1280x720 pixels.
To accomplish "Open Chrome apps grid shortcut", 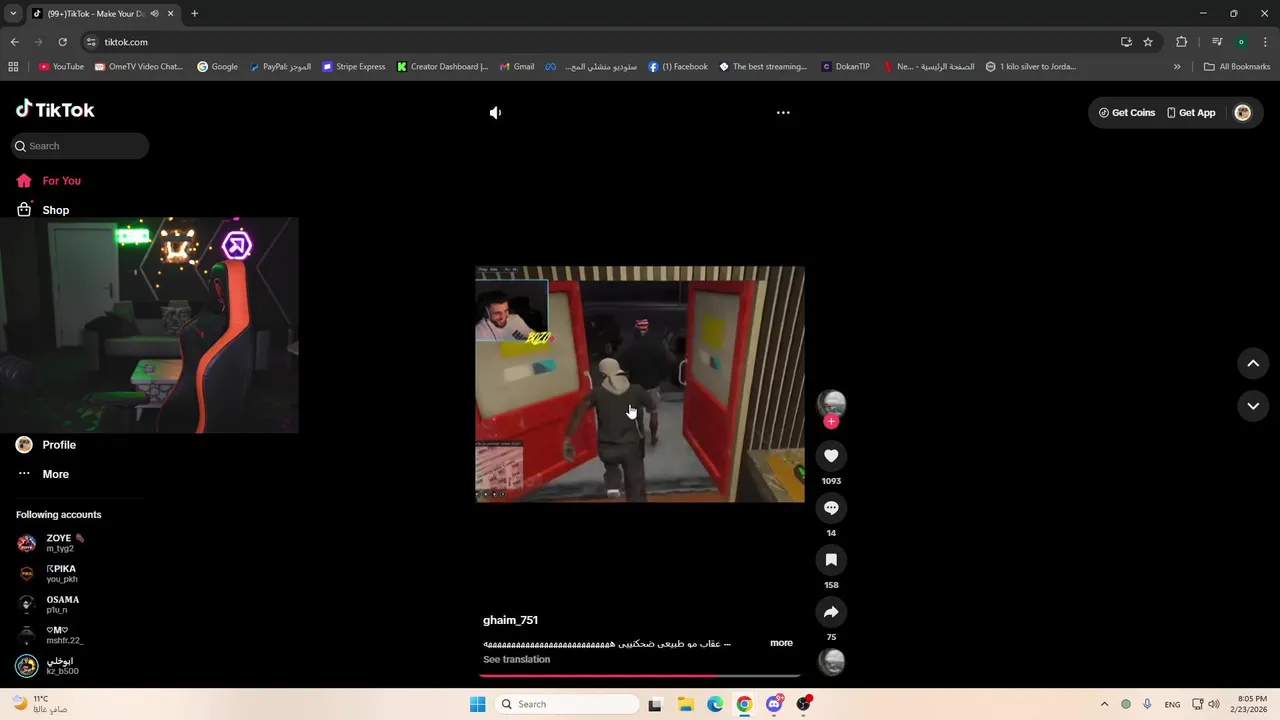I will [x=13, y=67].
